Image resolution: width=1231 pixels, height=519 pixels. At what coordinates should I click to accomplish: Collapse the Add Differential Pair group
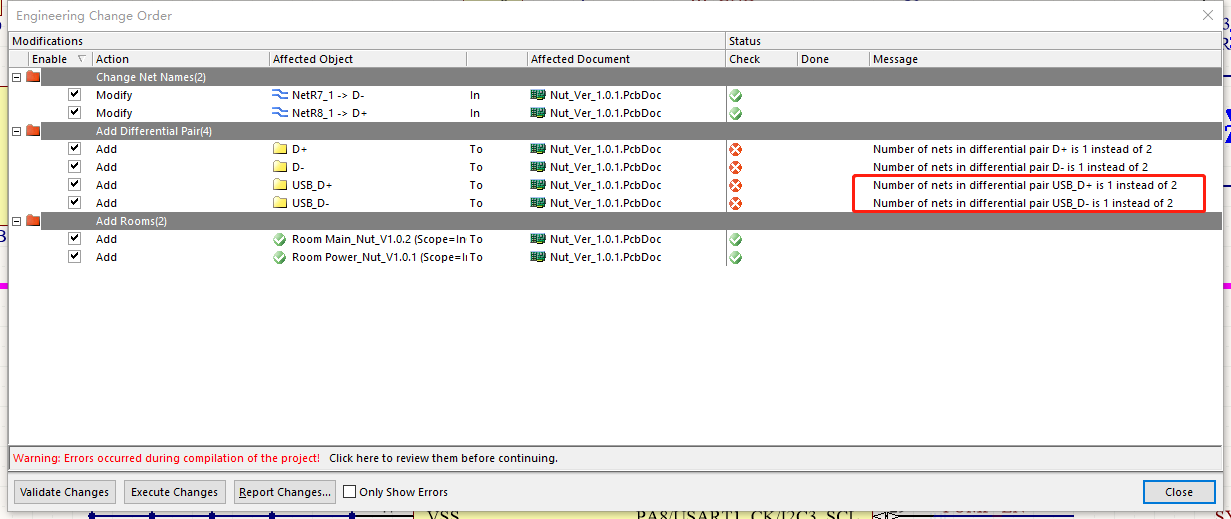(17, 131)
